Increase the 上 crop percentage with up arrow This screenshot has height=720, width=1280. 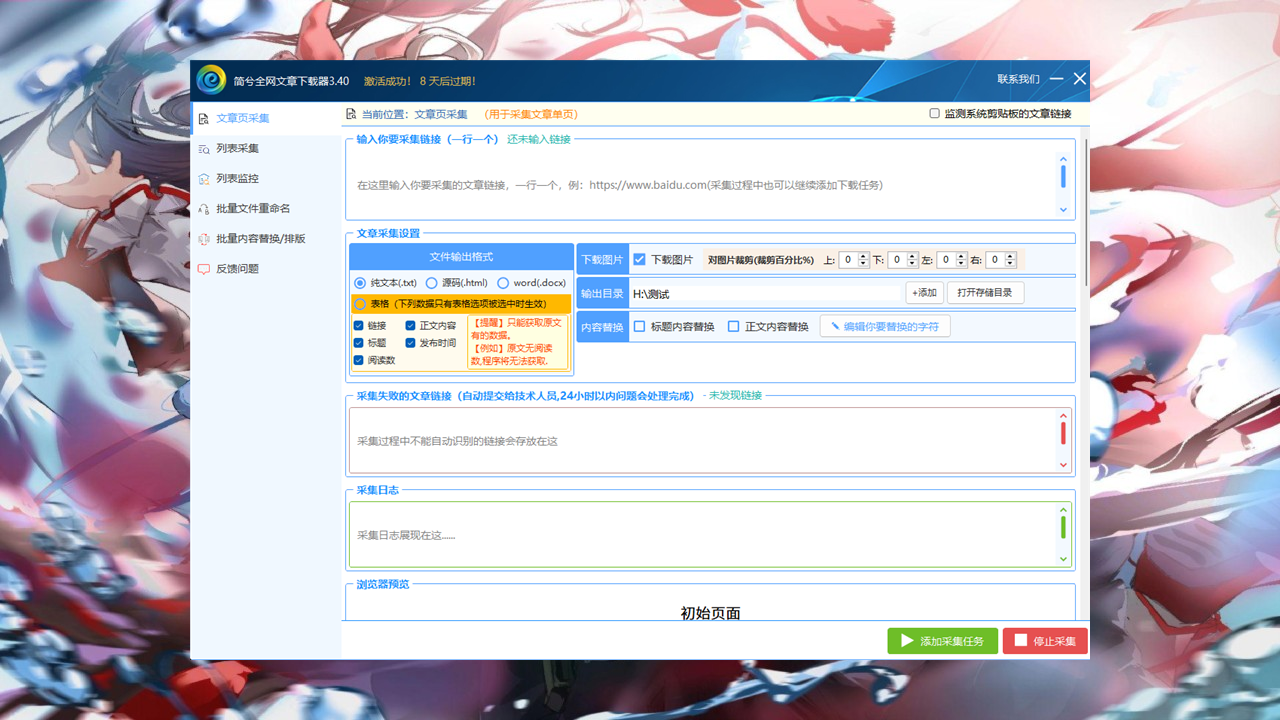click(x=864, y=256)
